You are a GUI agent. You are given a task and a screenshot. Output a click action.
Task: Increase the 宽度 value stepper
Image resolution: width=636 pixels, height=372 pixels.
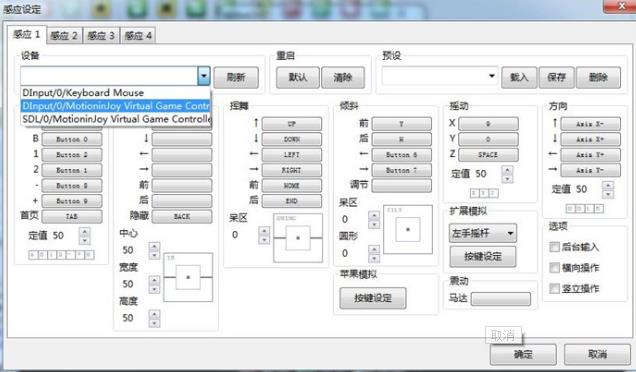[154, 280]
